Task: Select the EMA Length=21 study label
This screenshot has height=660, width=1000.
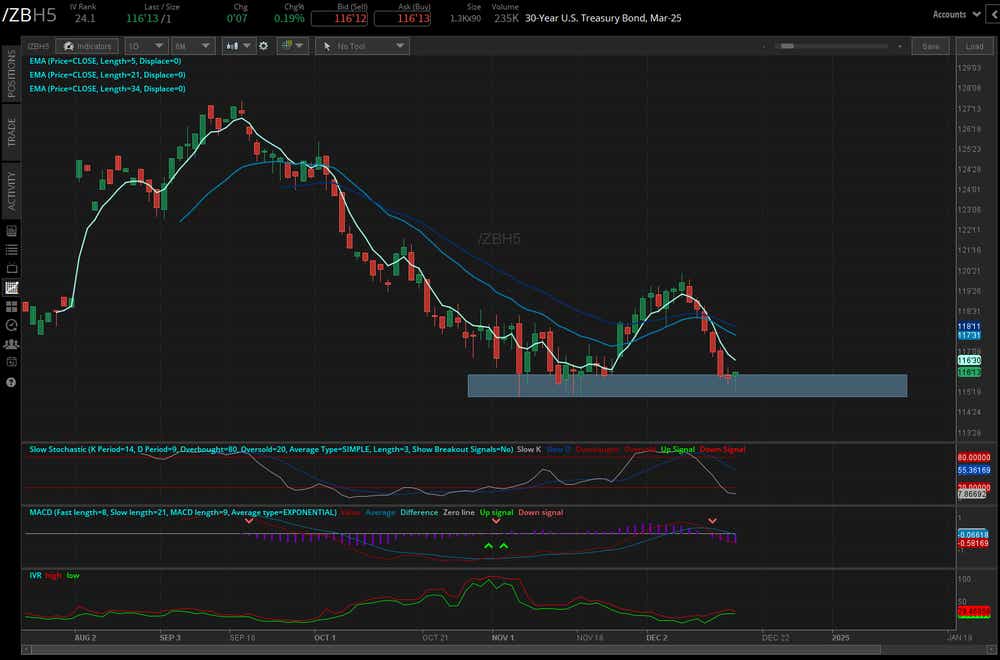Action: point(107,75)
